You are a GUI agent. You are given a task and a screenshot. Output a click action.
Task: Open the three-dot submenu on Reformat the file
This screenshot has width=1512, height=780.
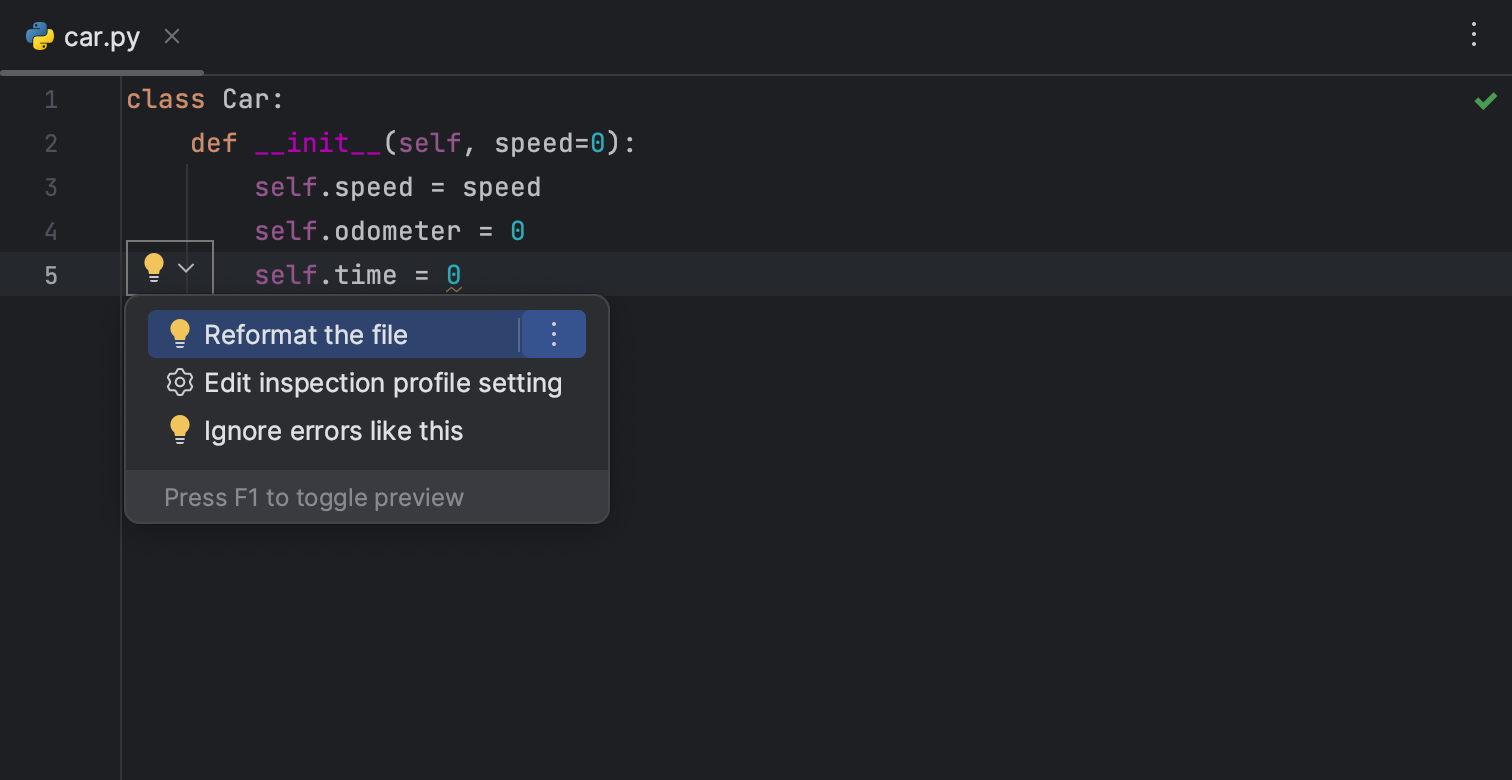coord(553,334)
